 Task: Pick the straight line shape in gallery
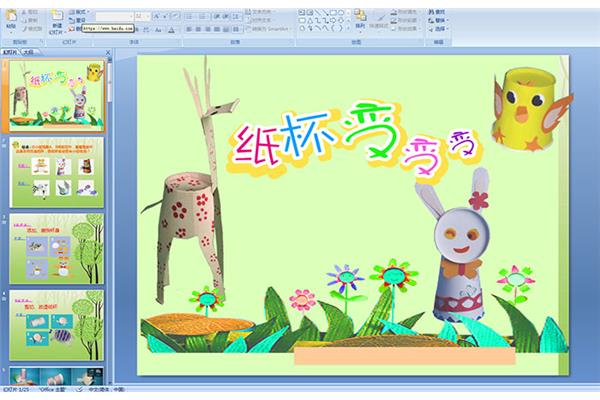tap(317, 12)
